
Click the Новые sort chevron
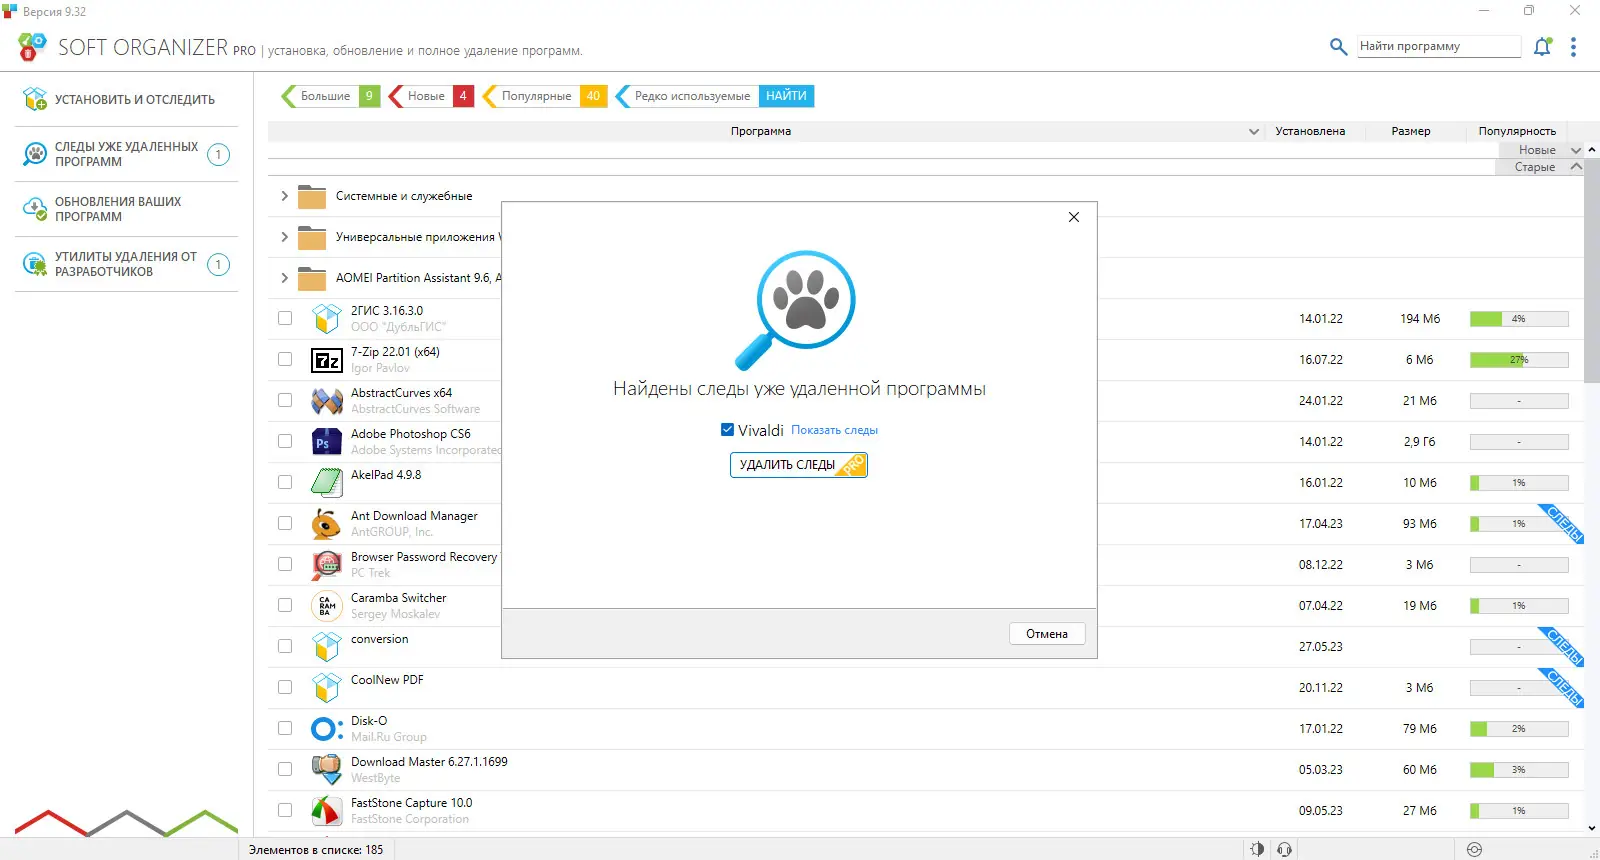(x=1576, y=150)
